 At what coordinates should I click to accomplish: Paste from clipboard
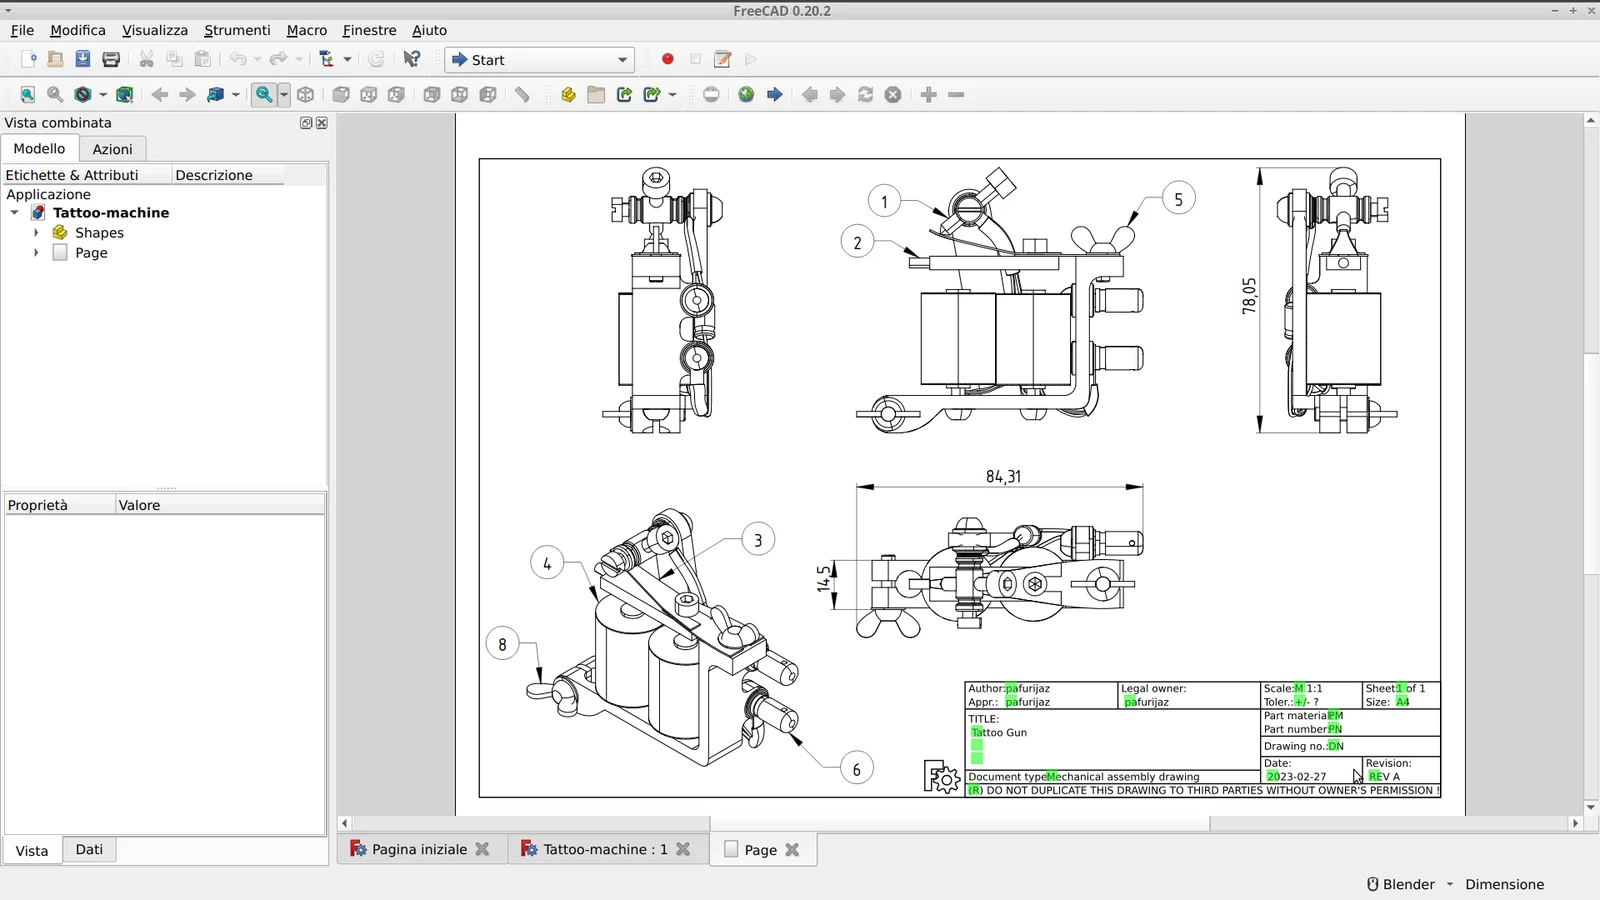[202, 59]
